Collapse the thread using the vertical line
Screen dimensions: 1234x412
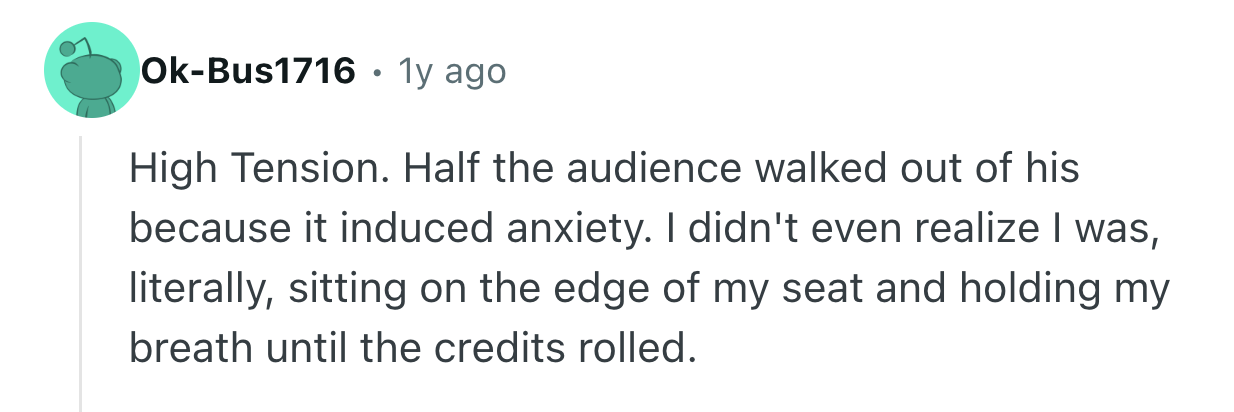click(81, 270)
